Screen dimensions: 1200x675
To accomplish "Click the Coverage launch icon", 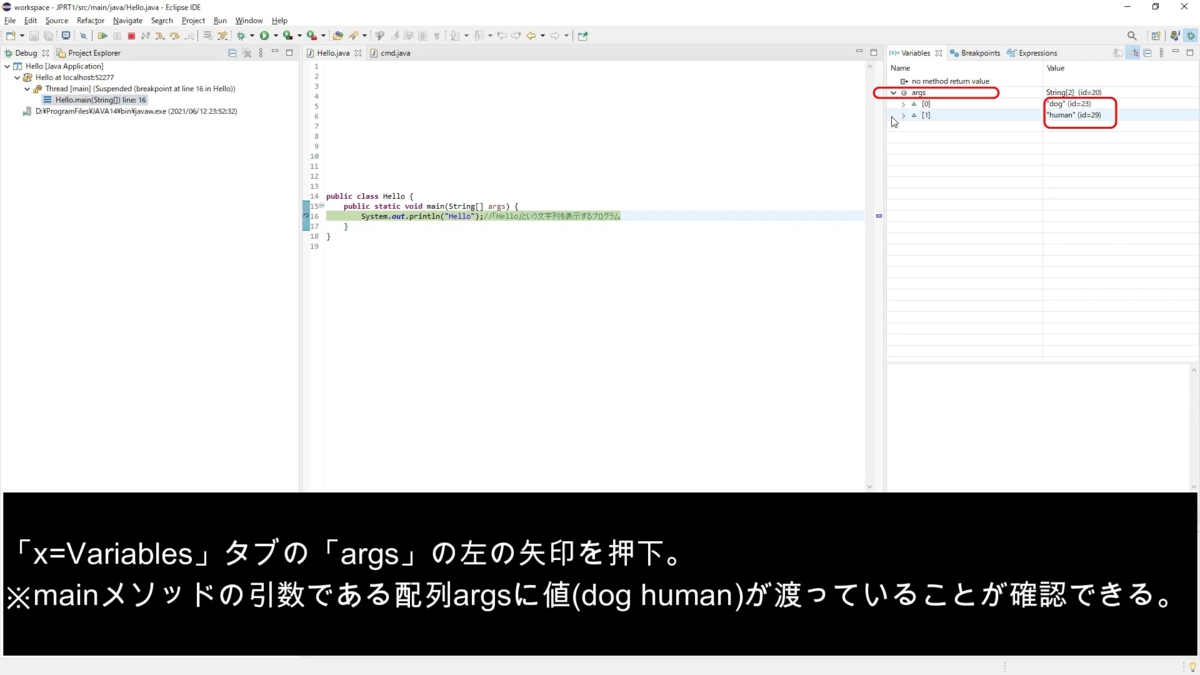I will (287, 36).
